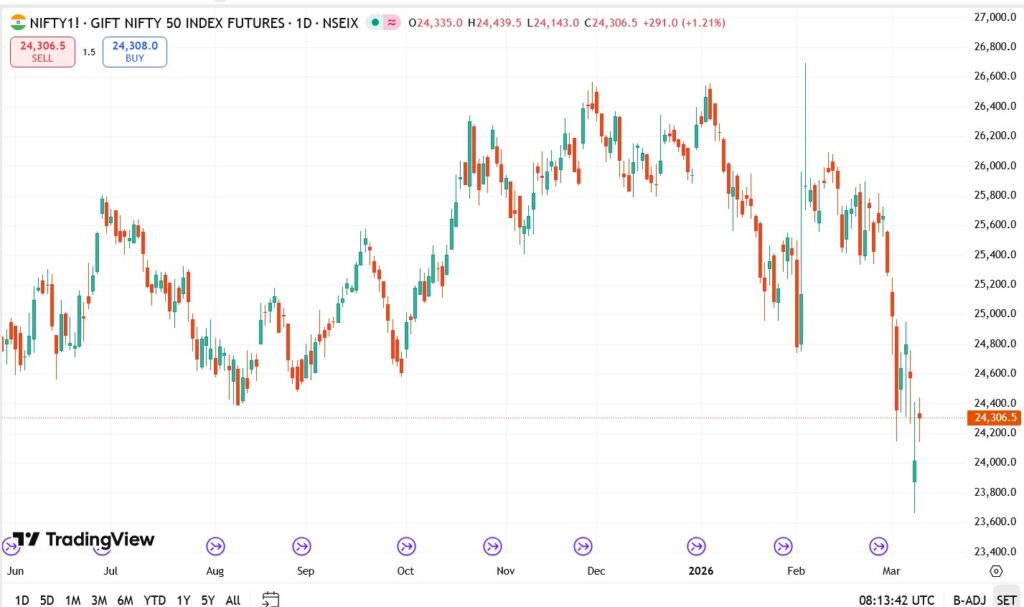Open chart settings hexagon icon

point(996,571)
